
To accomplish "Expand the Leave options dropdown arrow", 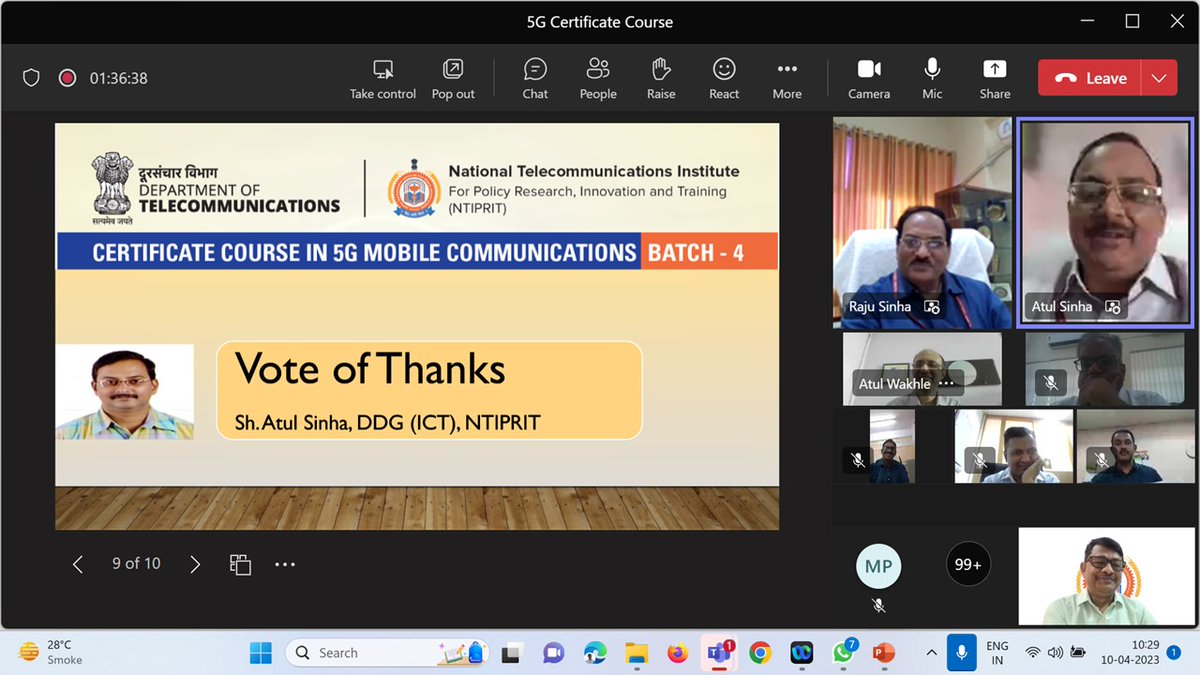I will tap(1159, 78).
